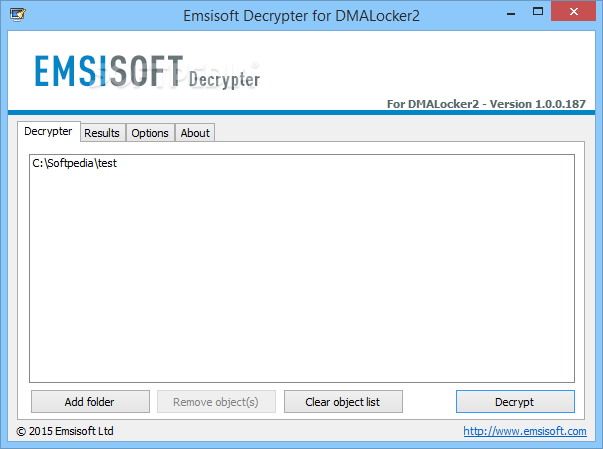The image size is (603, 449).
Task: Show the About tab
Action: pyautogui.click(x=195, y=133)
